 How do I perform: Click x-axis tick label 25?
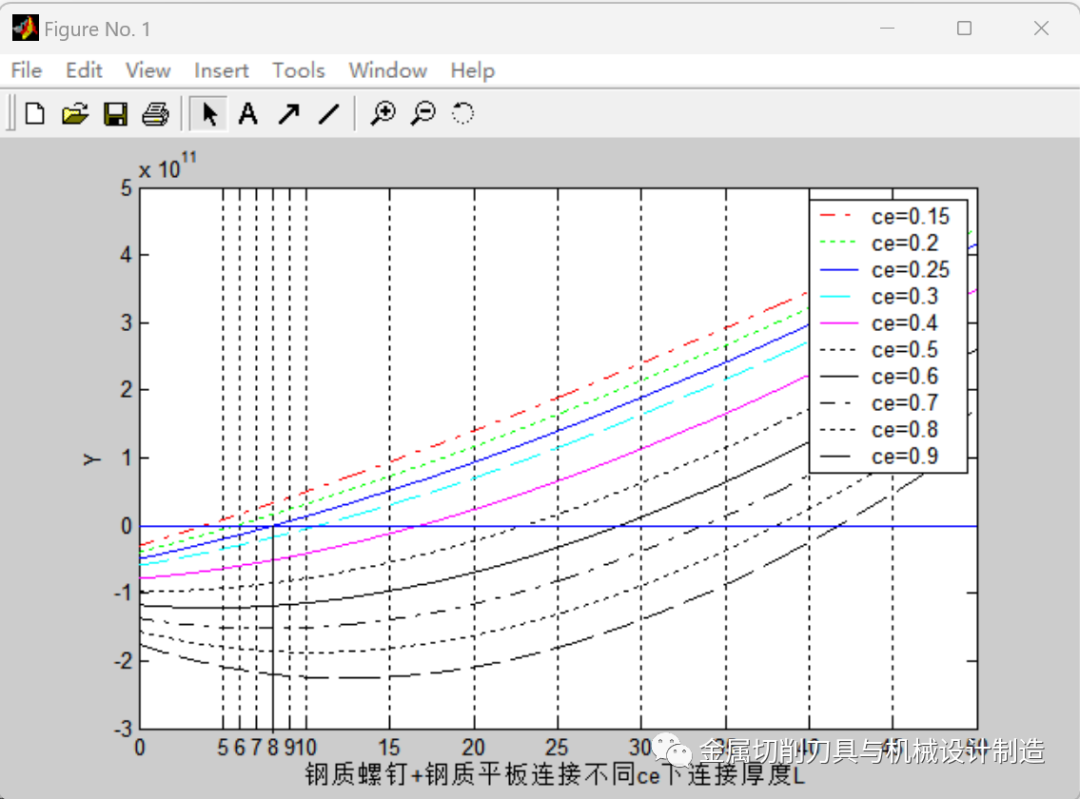tap(557, 747)
